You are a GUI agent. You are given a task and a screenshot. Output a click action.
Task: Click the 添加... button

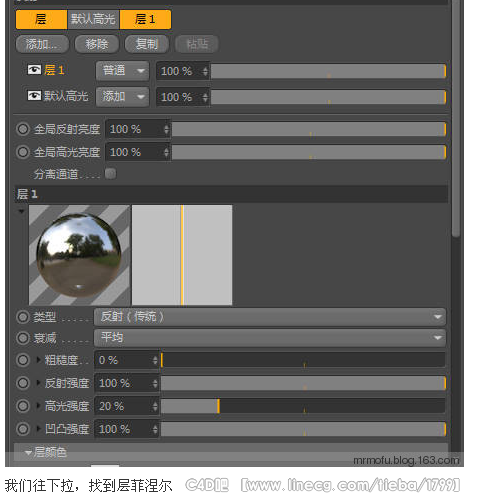(x=42, y=44)
